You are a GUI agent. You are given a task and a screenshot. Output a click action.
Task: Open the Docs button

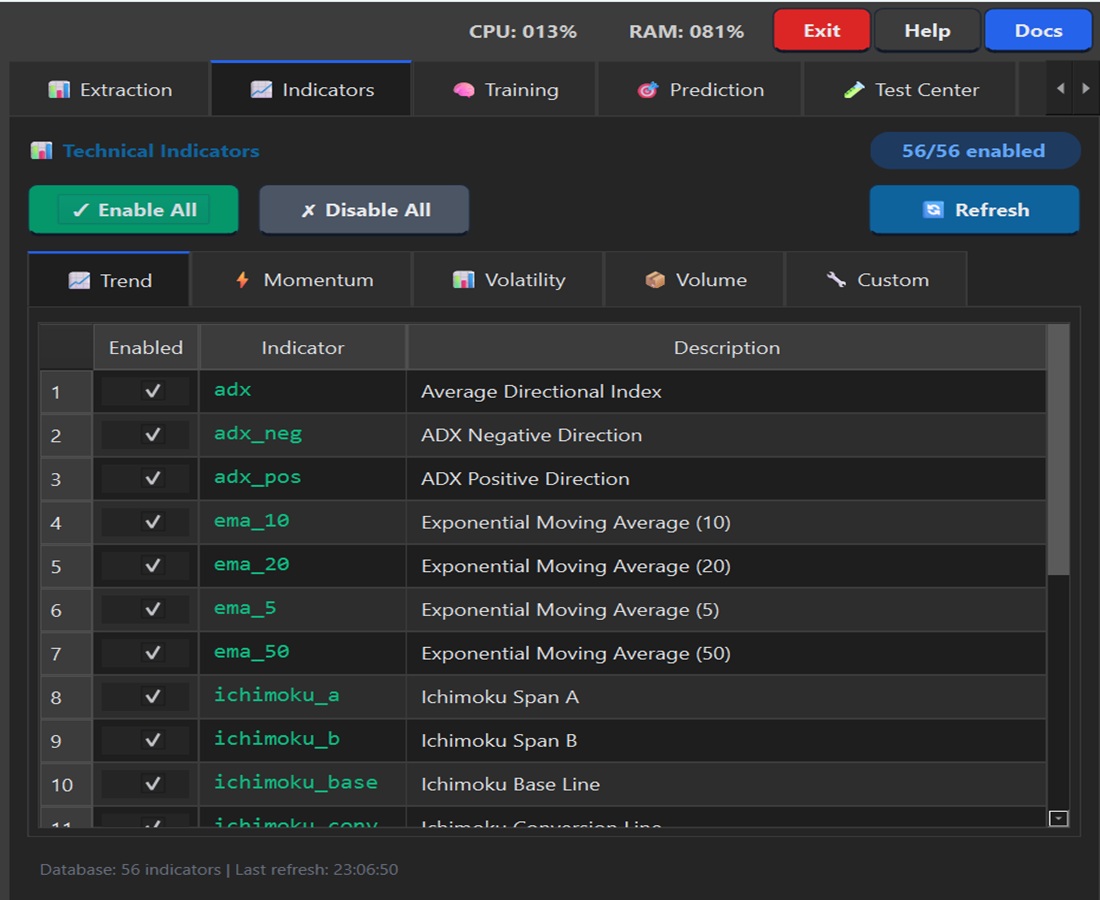(1038, 31)
